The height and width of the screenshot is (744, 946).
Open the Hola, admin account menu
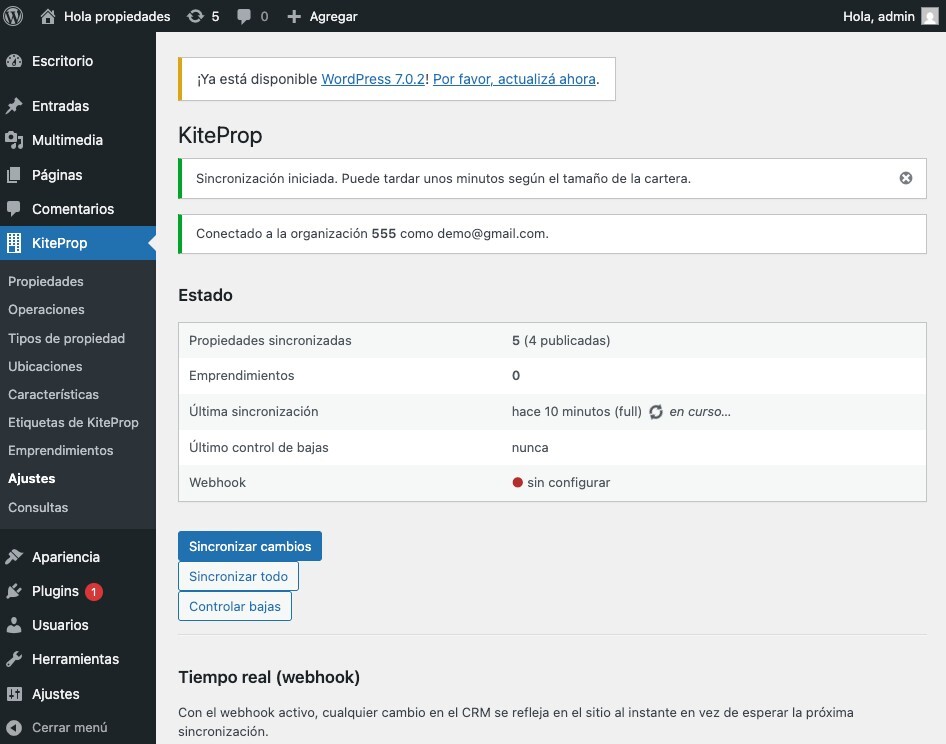pyautogui.click(x=890, y=16)
